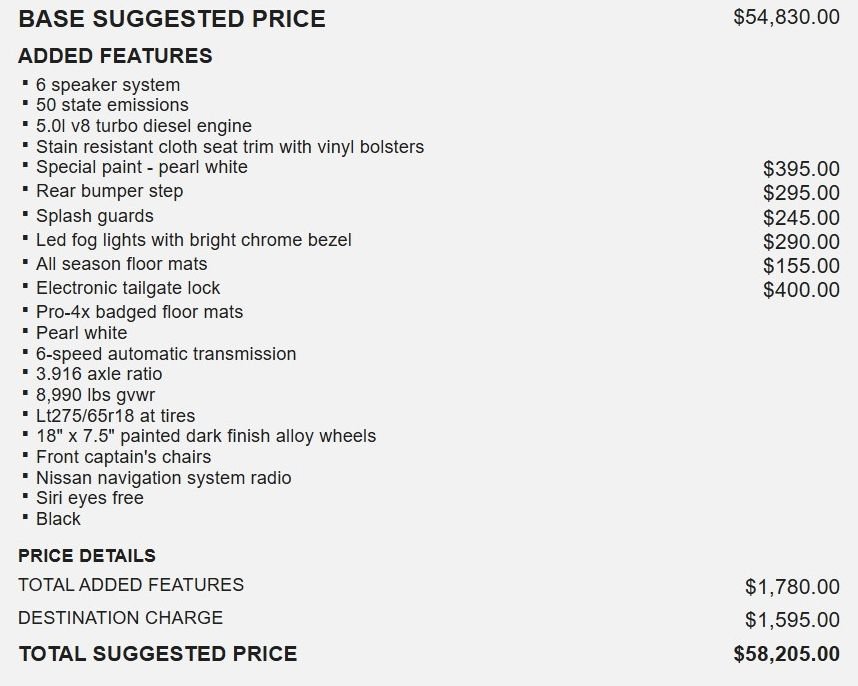Image resolution: width=858 pixels, height=686 pixels.
Task: Click the All season floor mats item
Action: tap(121, 264)
